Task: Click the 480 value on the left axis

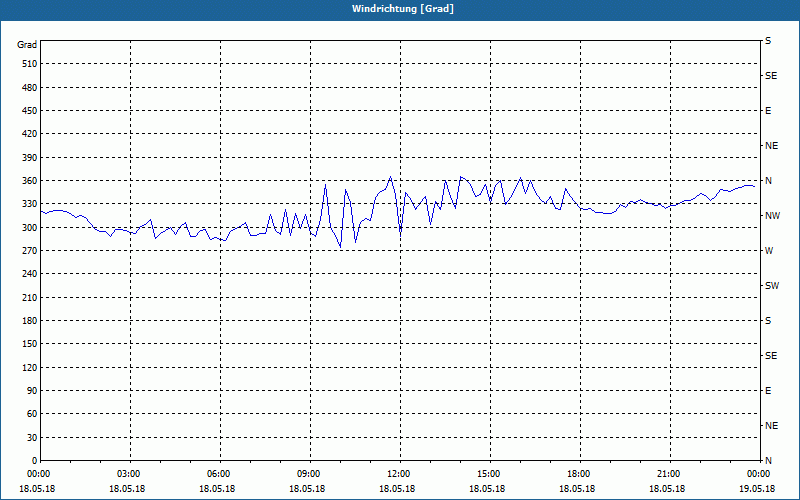Action: click(x=30, y=87)
